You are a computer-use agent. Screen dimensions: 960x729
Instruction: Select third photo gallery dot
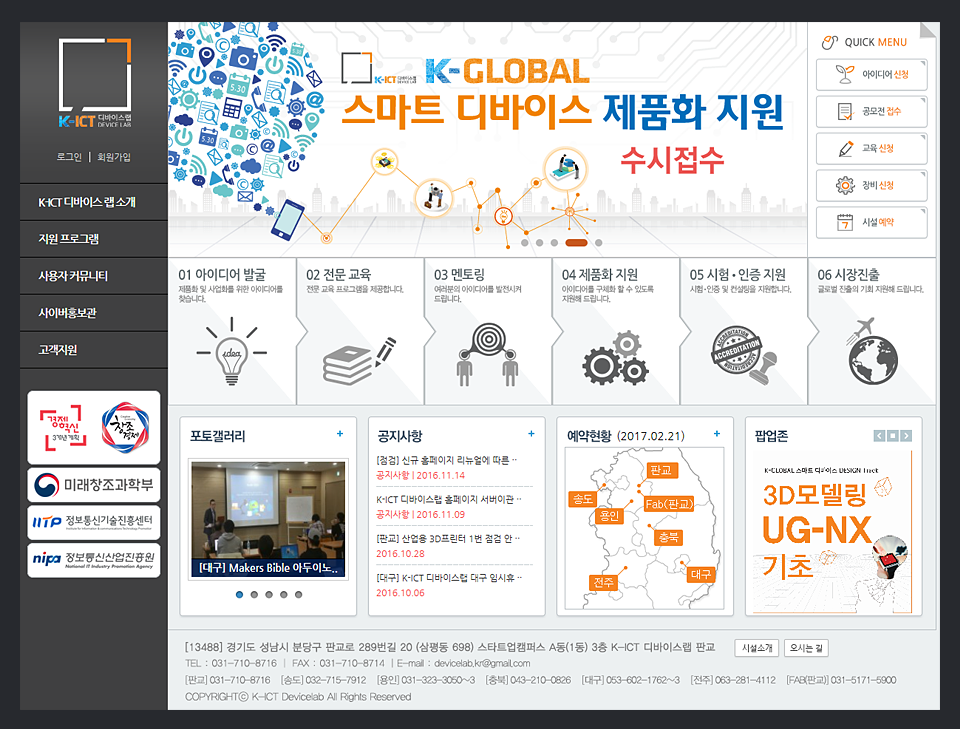(x=269, y=594)
